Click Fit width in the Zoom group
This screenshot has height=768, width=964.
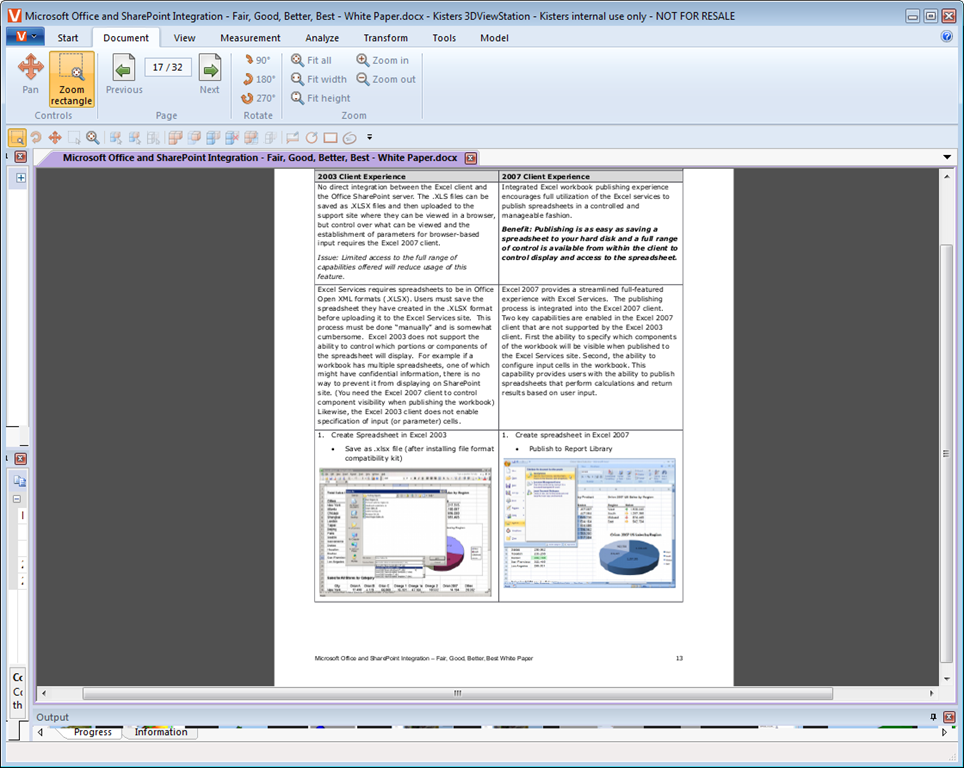tap(319, 79)
